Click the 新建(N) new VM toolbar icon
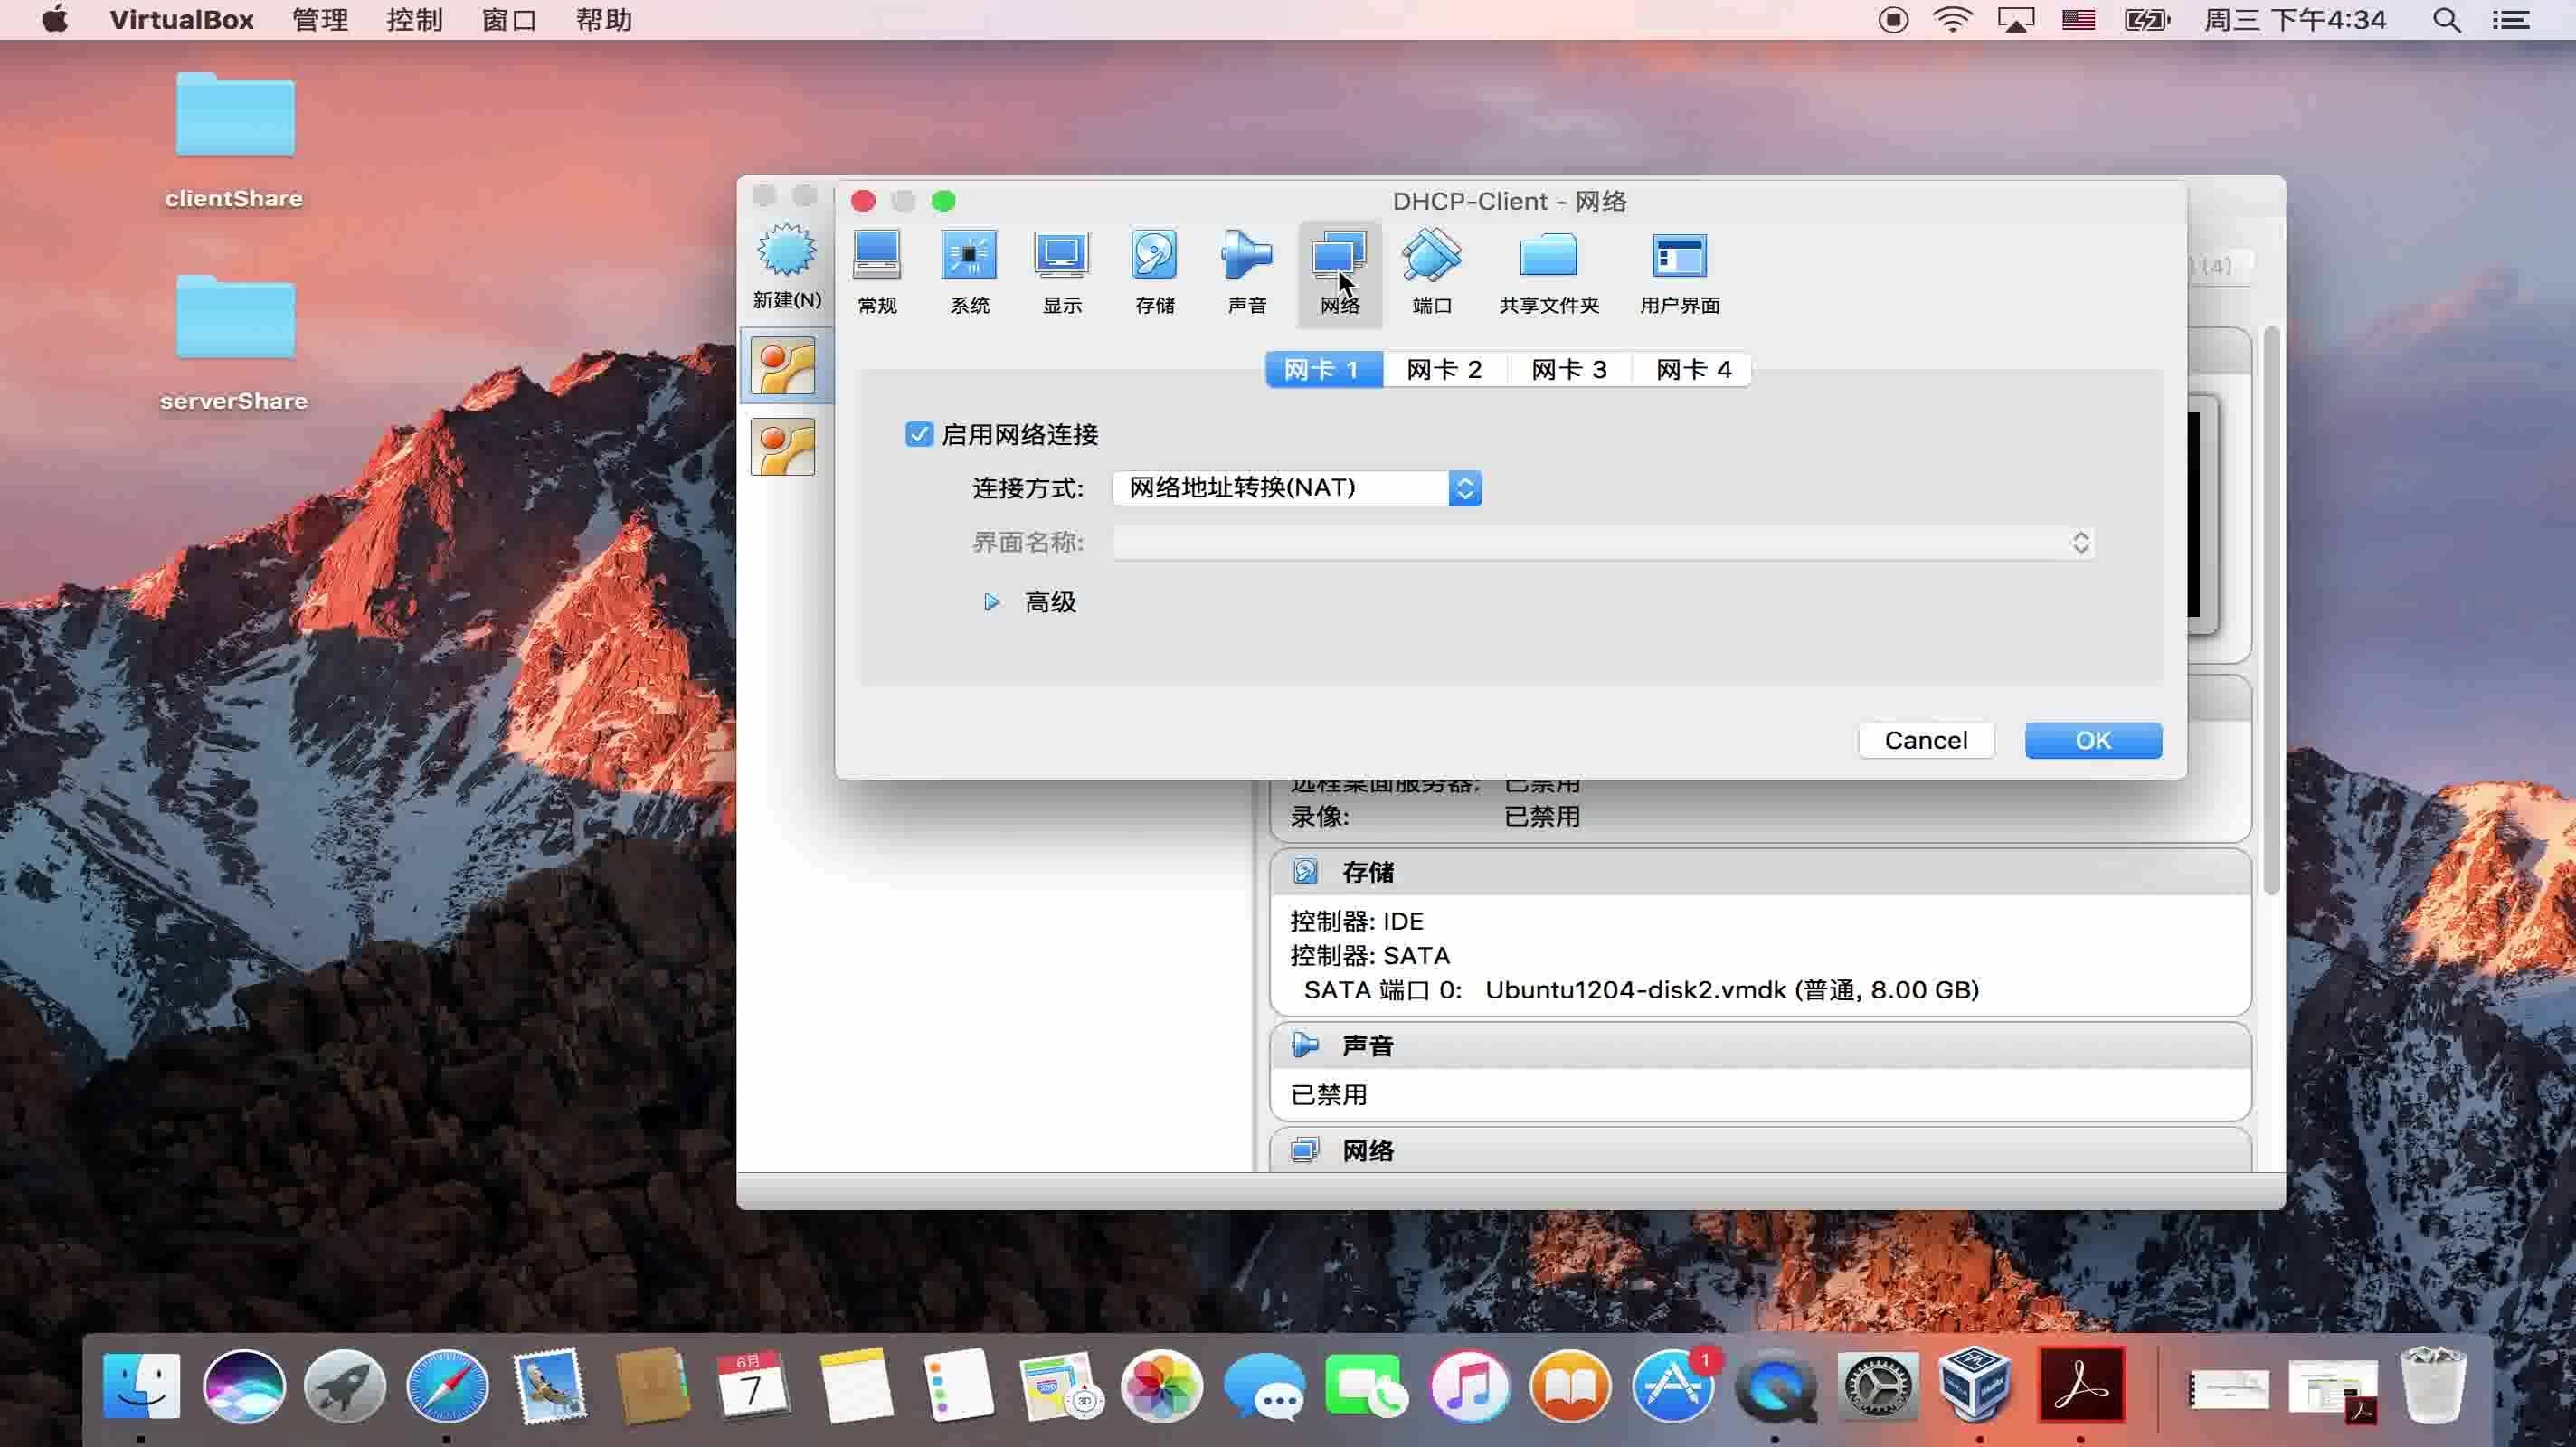The width and height of the screenshot is (2576, 1447). (x=787, y=266)
